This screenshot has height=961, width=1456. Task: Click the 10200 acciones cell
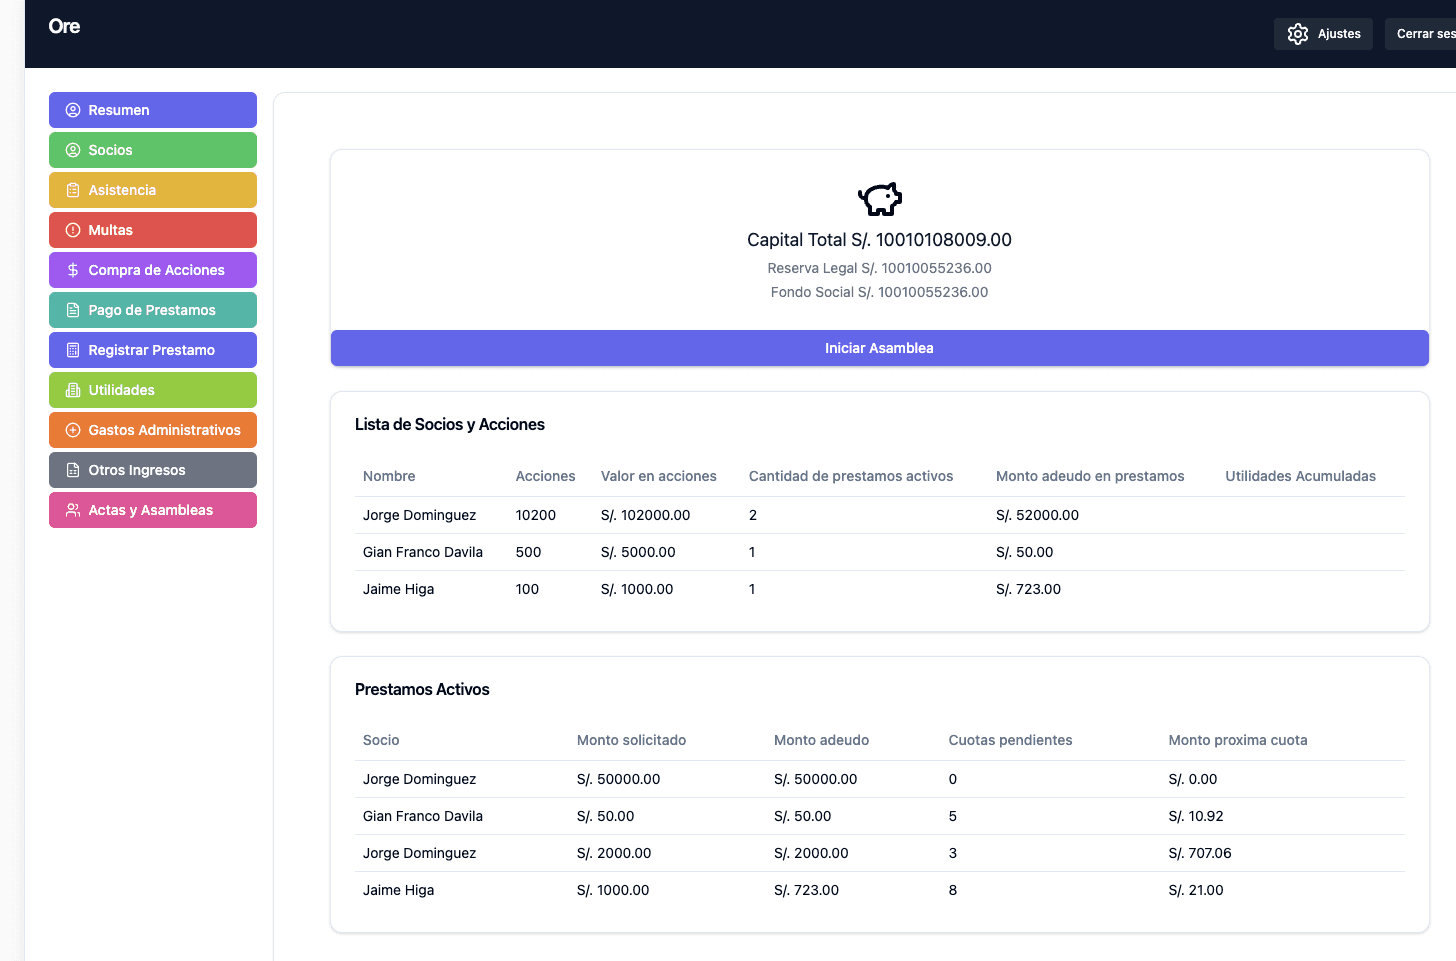point(536,515)
